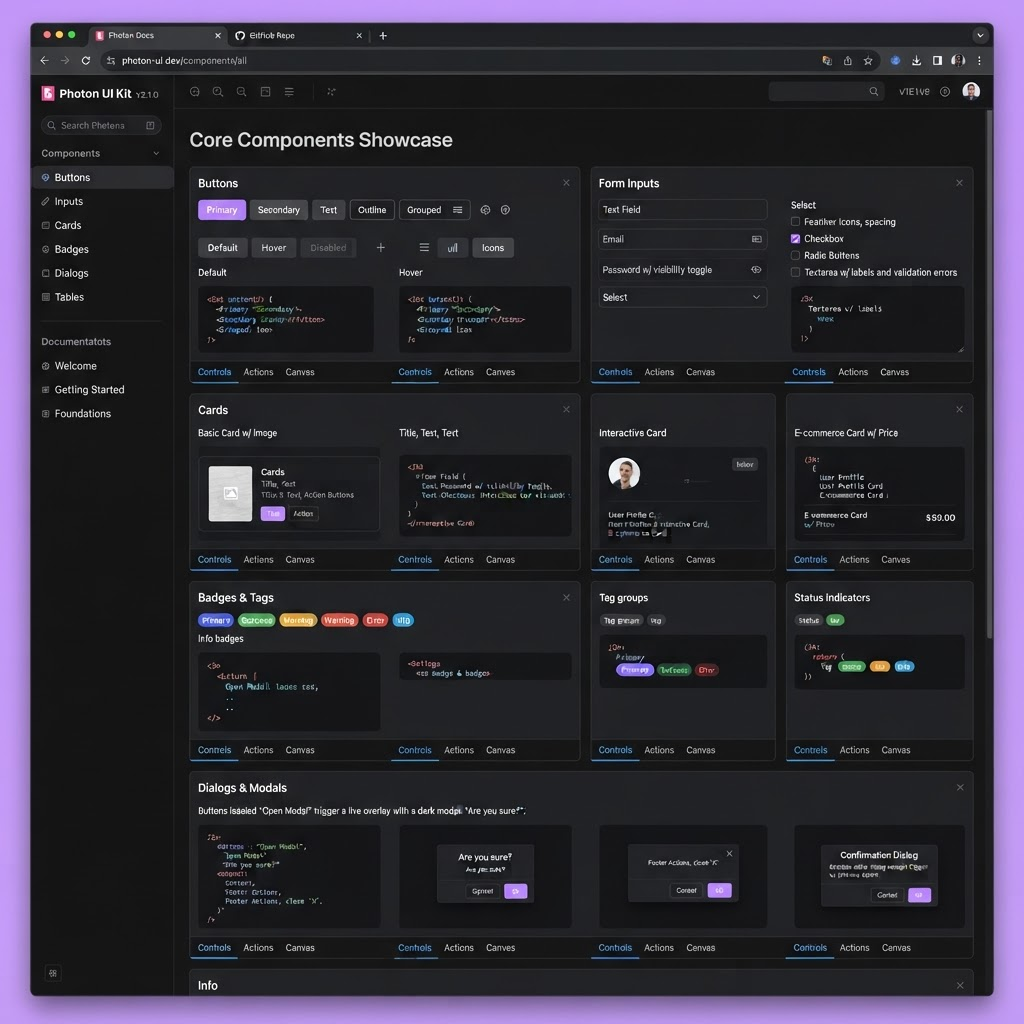Switch to Actions tab under Default buttons
Image resolution: width=1024 pixels, height=1024 pixels.
point(259,372)
